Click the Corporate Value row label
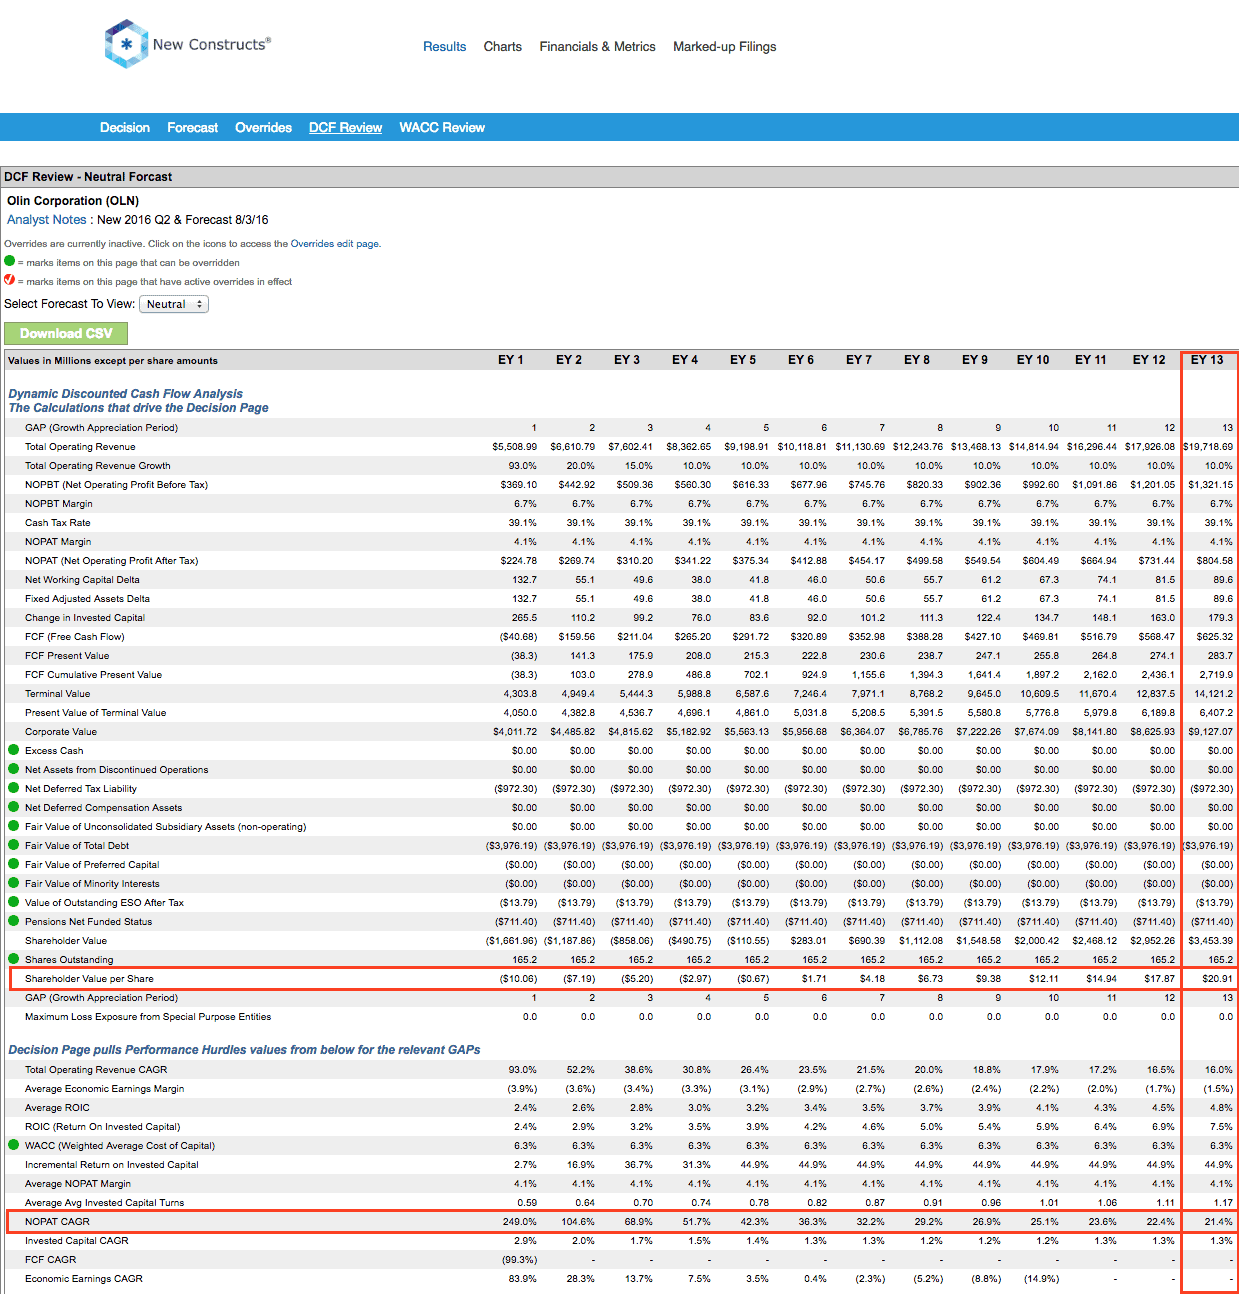 click(x=61, y=732)
